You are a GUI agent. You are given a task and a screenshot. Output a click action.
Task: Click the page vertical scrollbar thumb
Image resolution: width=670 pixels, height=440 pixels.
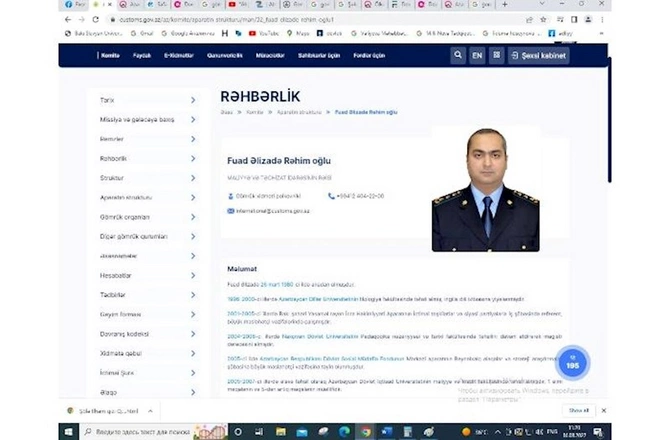609,120
